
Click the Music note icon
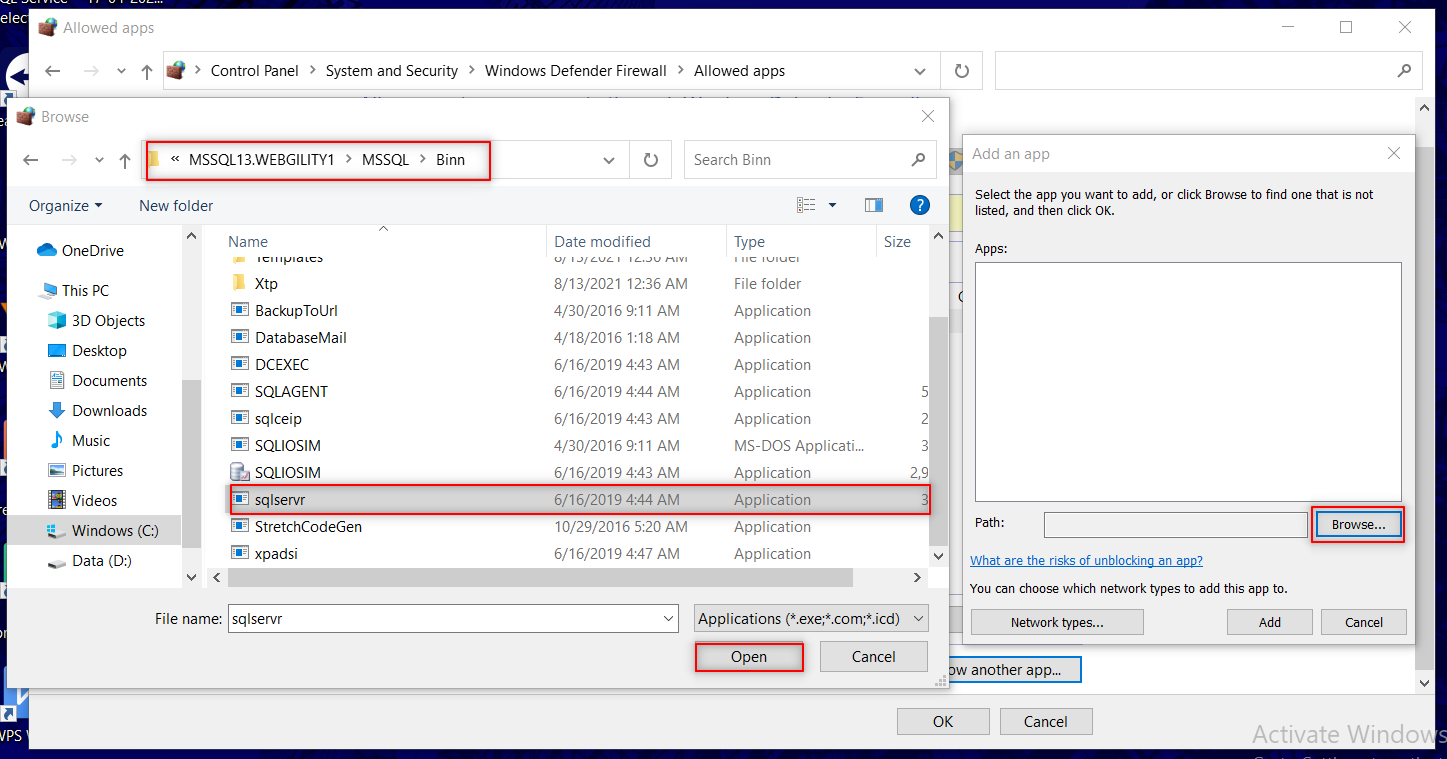click(57, 441)
